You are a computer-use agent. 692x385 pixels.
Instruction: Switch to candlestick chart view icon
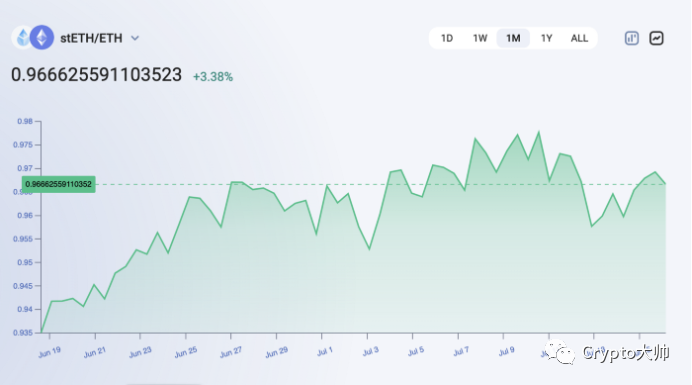click(632, 38)
